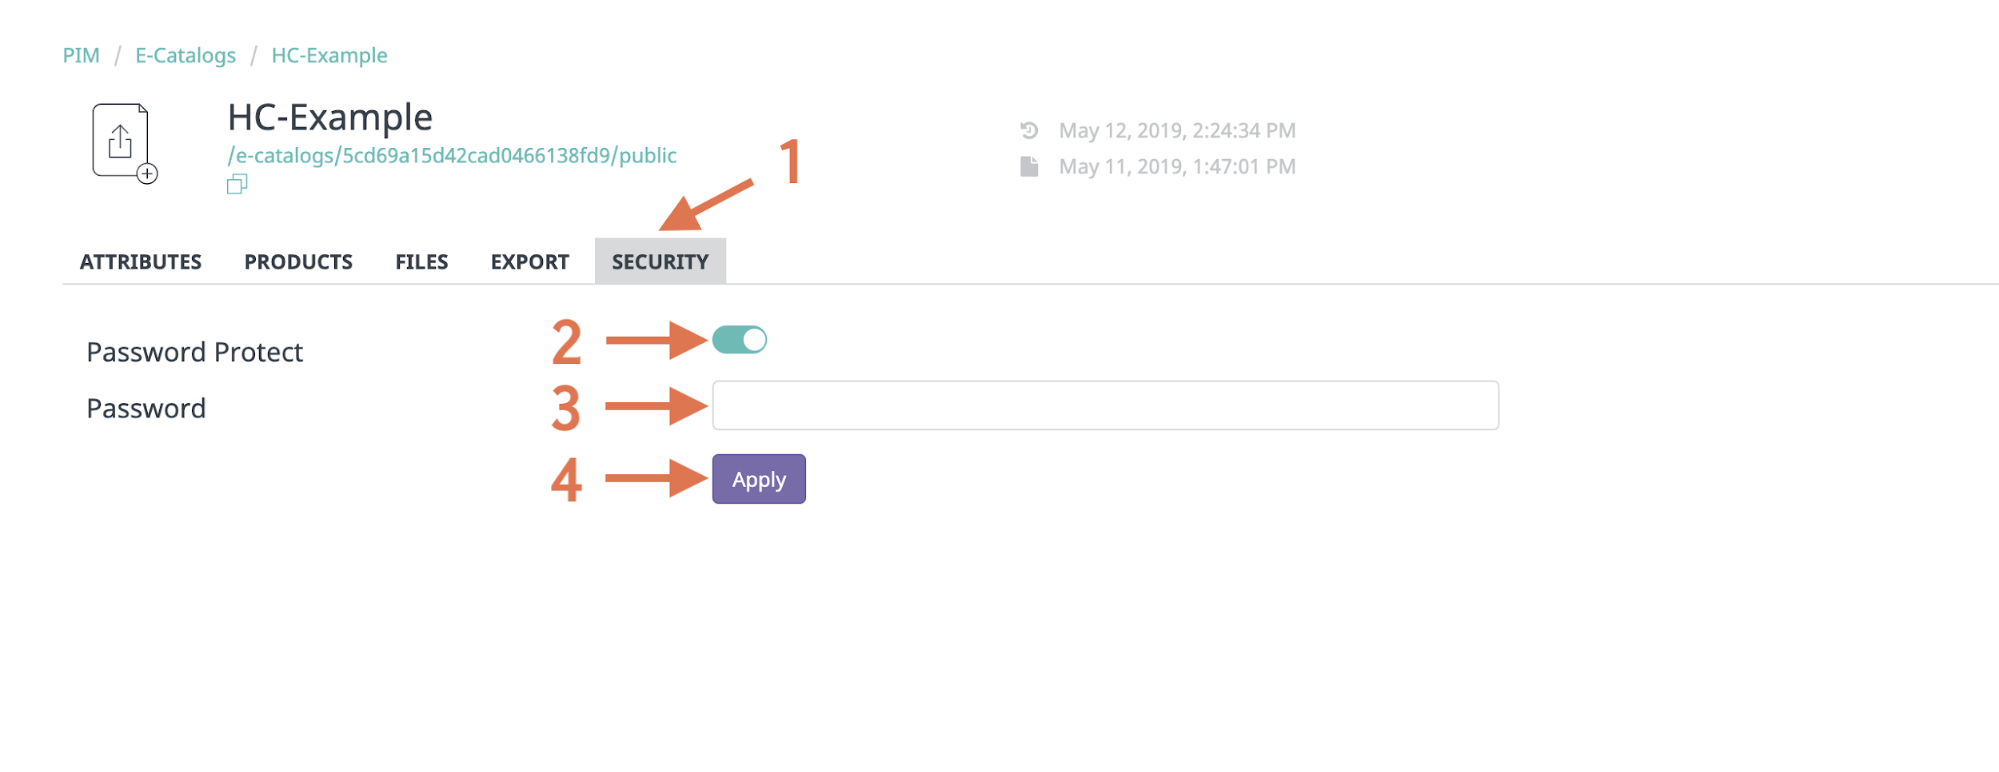Copy the public catalog URL icon
This screenshot has width=1999, height=772.
tap(237, 184)
